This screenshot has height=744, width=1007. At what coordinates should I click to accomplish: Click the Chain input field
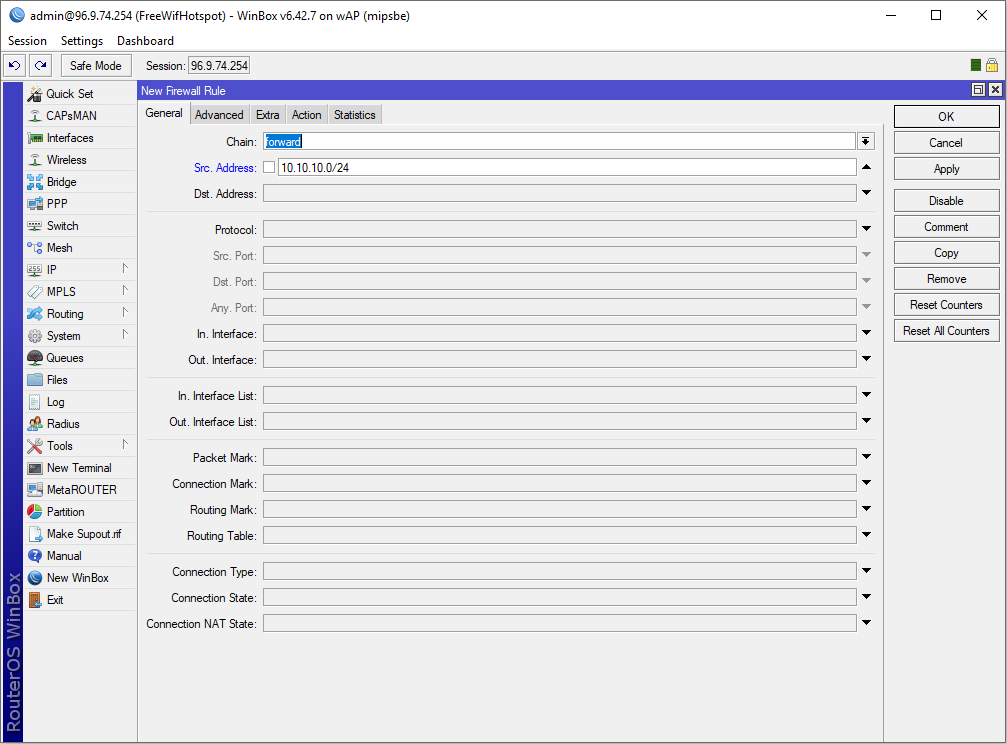559,141
